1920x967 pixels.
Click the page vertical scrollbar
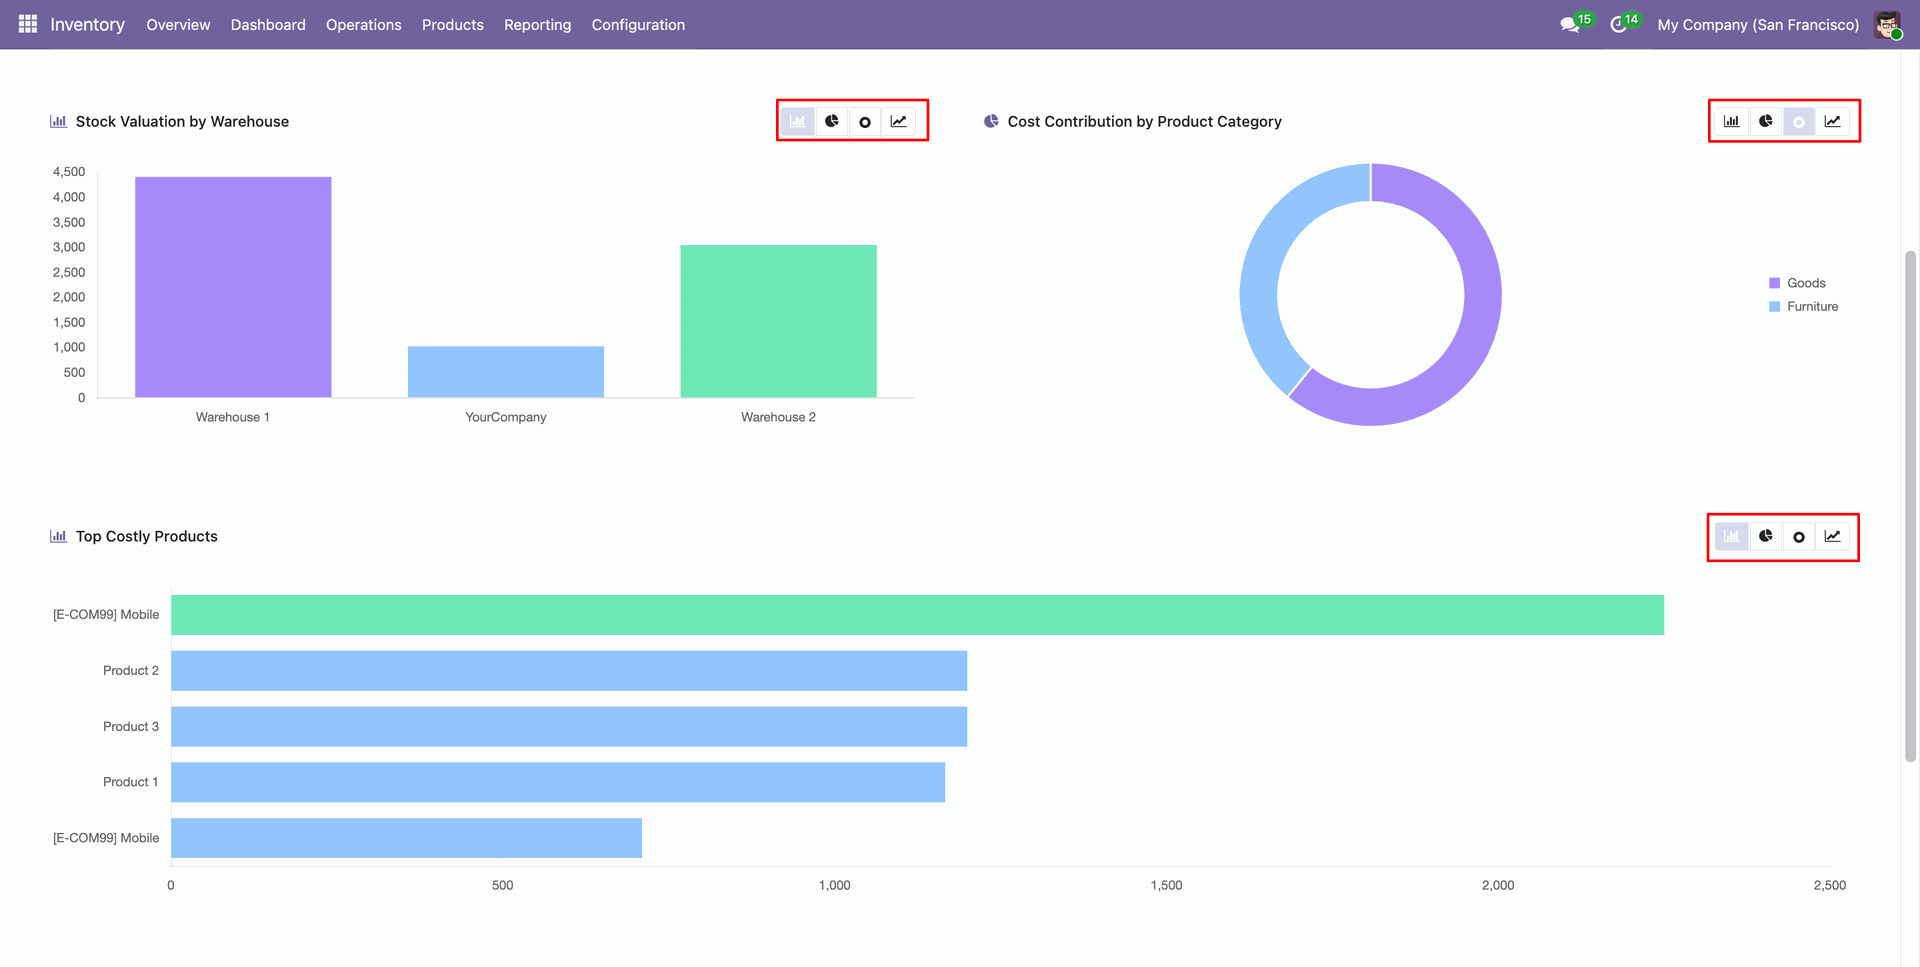(1910, 505)
